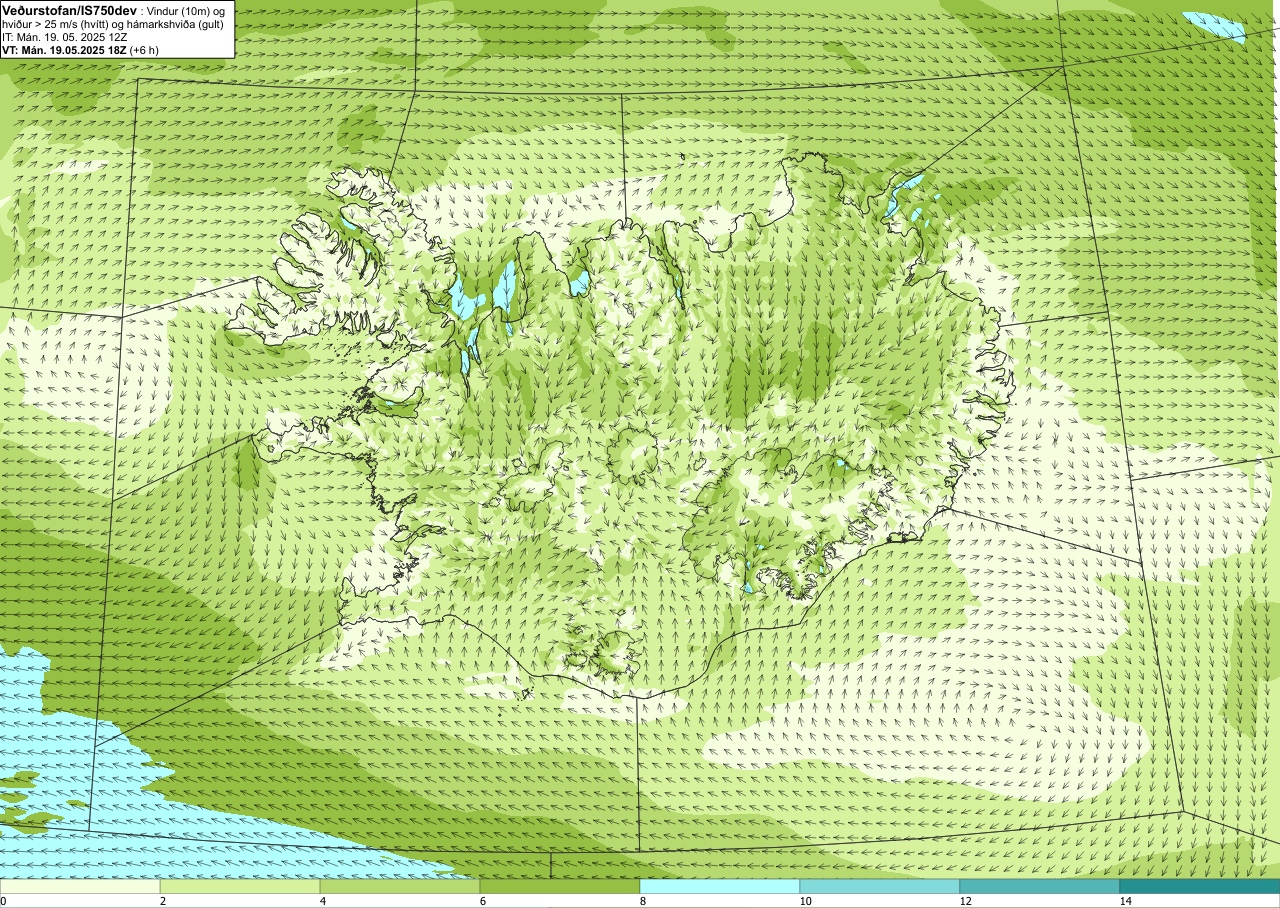Click the legend tick label "14"
Viewport: 1280px width, 908px height.
(x=1125, y=901)
